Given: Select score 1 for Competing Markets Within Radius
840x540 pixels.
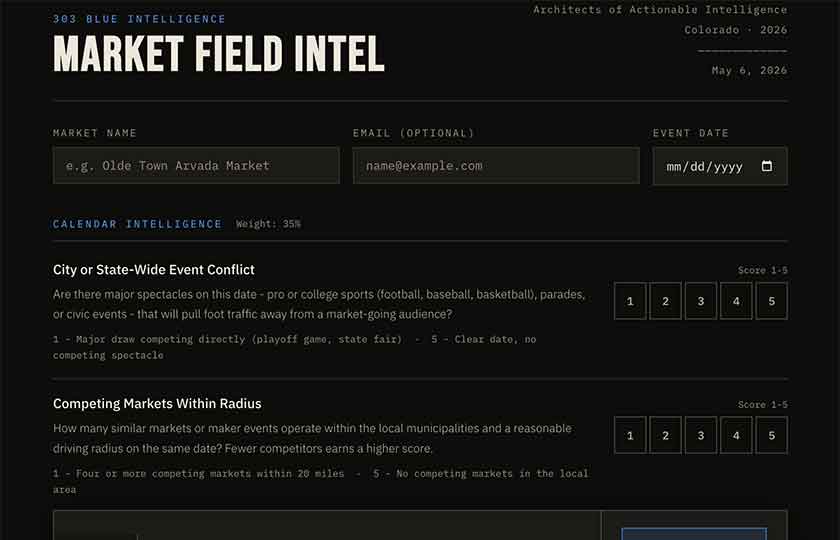Looking at the screenshot, I should tap(630, 435).
